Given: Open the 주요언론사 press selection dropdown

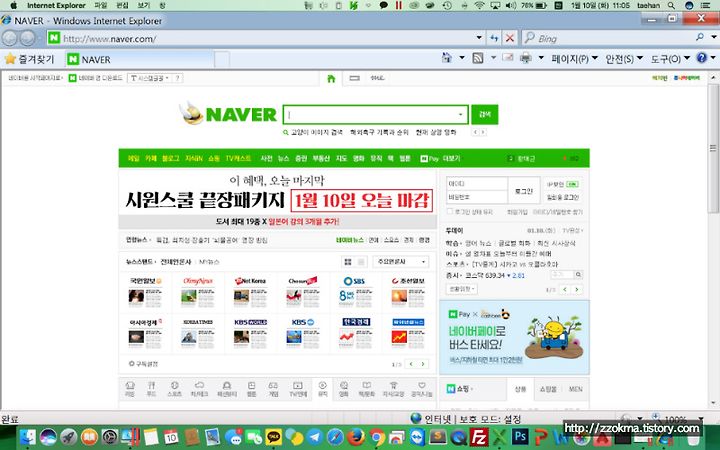Looking at the screenshot, I should tap(401, 262).
